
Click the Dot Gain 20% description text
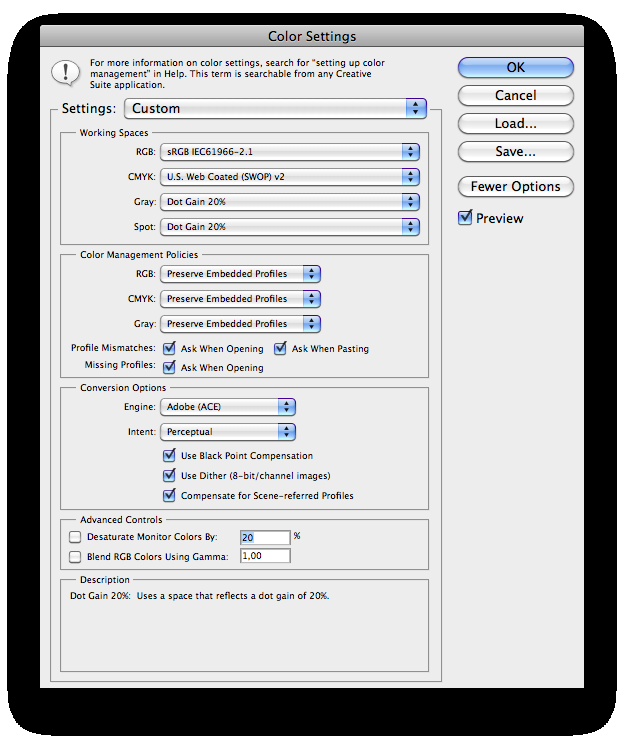[199, 596]
